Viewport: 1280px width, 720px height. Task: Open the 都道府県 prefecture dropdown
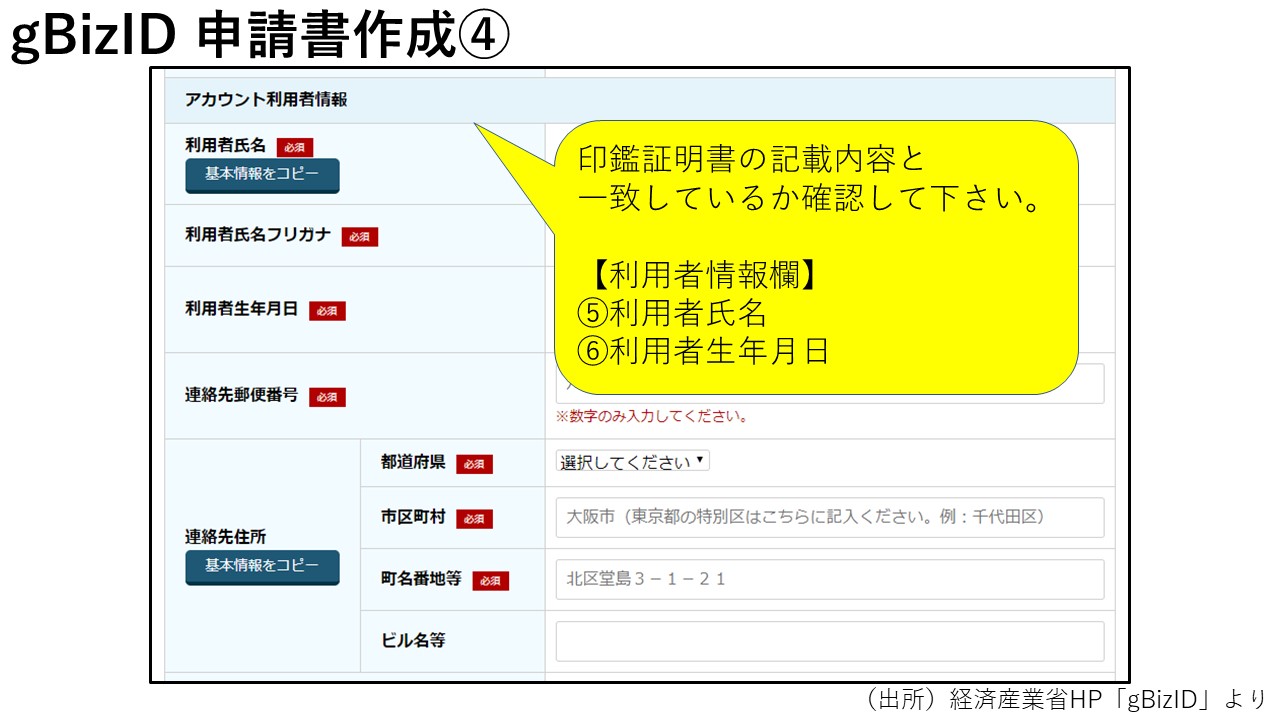click(x=633, y=462)
